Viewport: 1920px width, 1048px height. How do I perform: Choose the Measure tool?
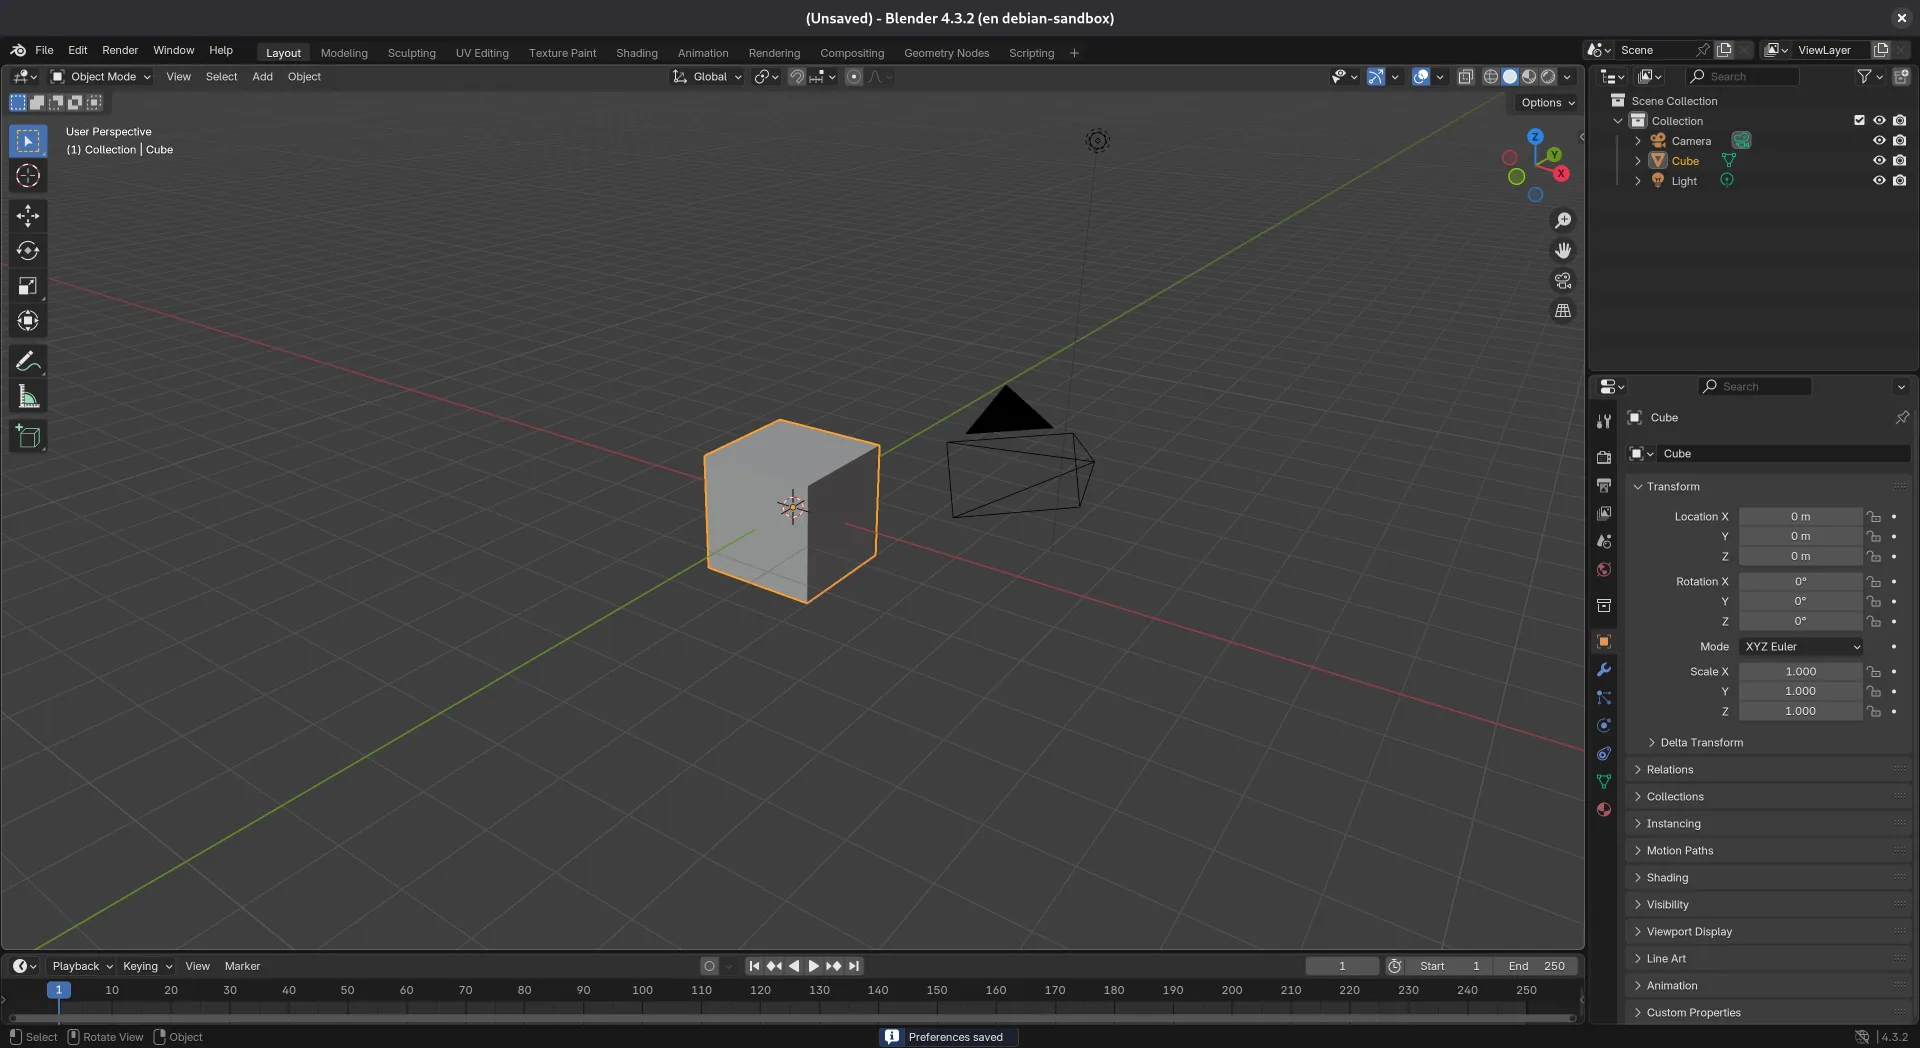(x=28, y=396)
